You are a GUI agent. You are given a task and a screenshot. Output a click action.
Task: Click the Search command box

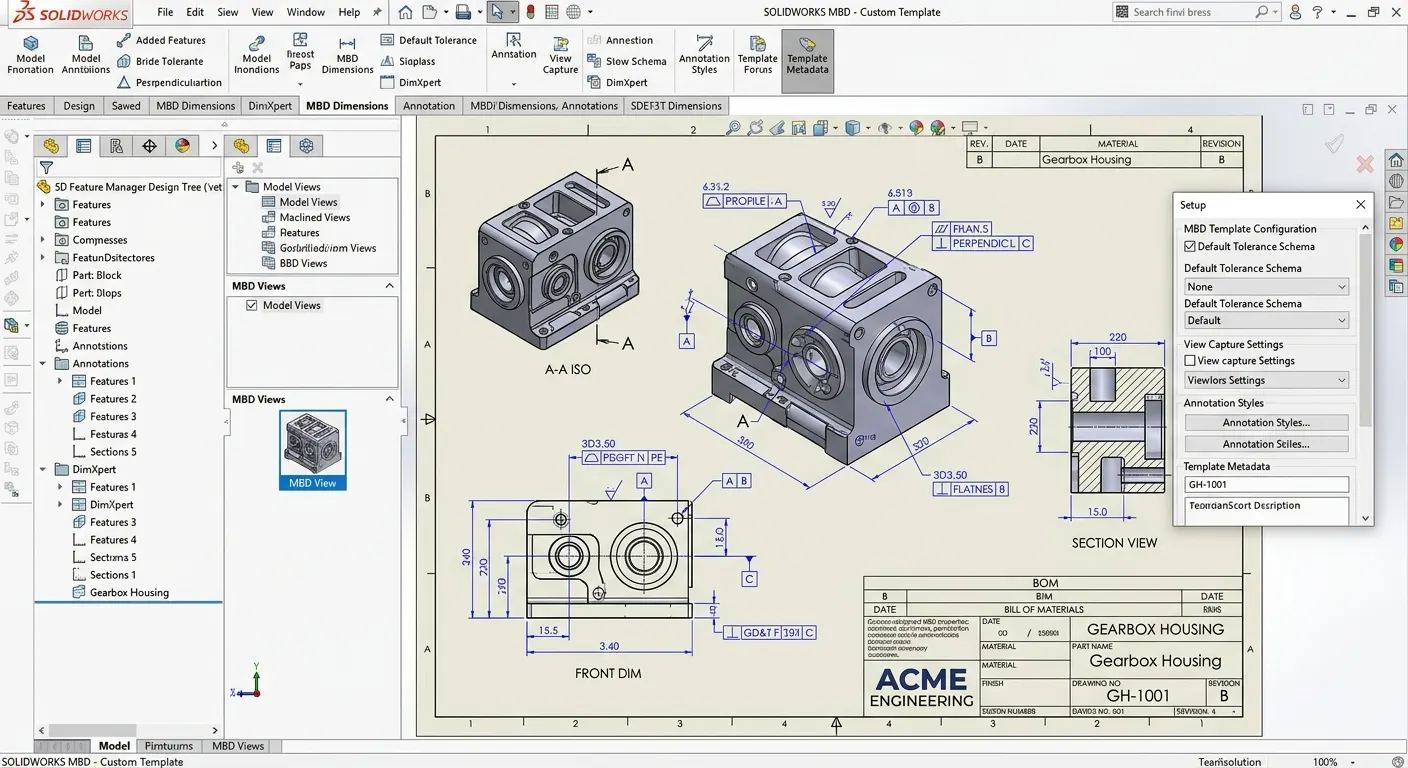[x=1196, y=12]
